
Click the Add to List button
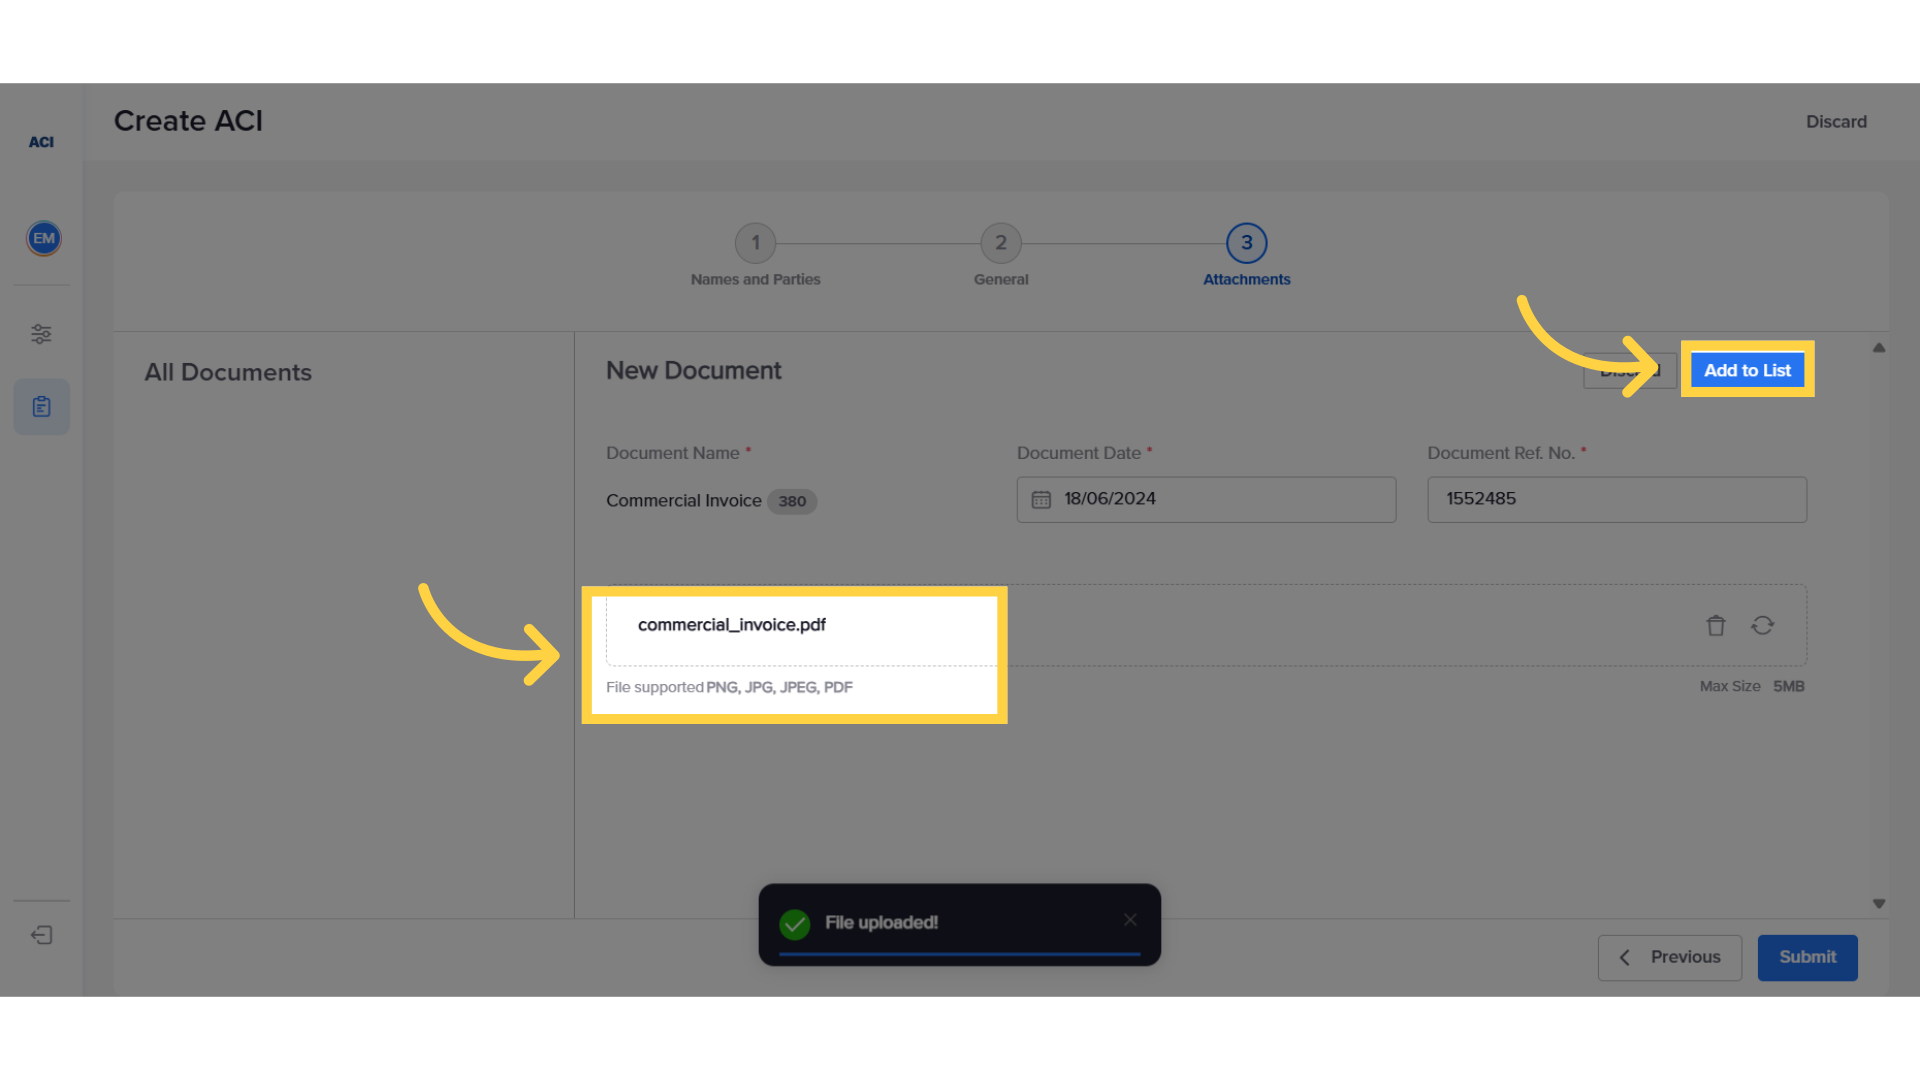(1747, 371)
